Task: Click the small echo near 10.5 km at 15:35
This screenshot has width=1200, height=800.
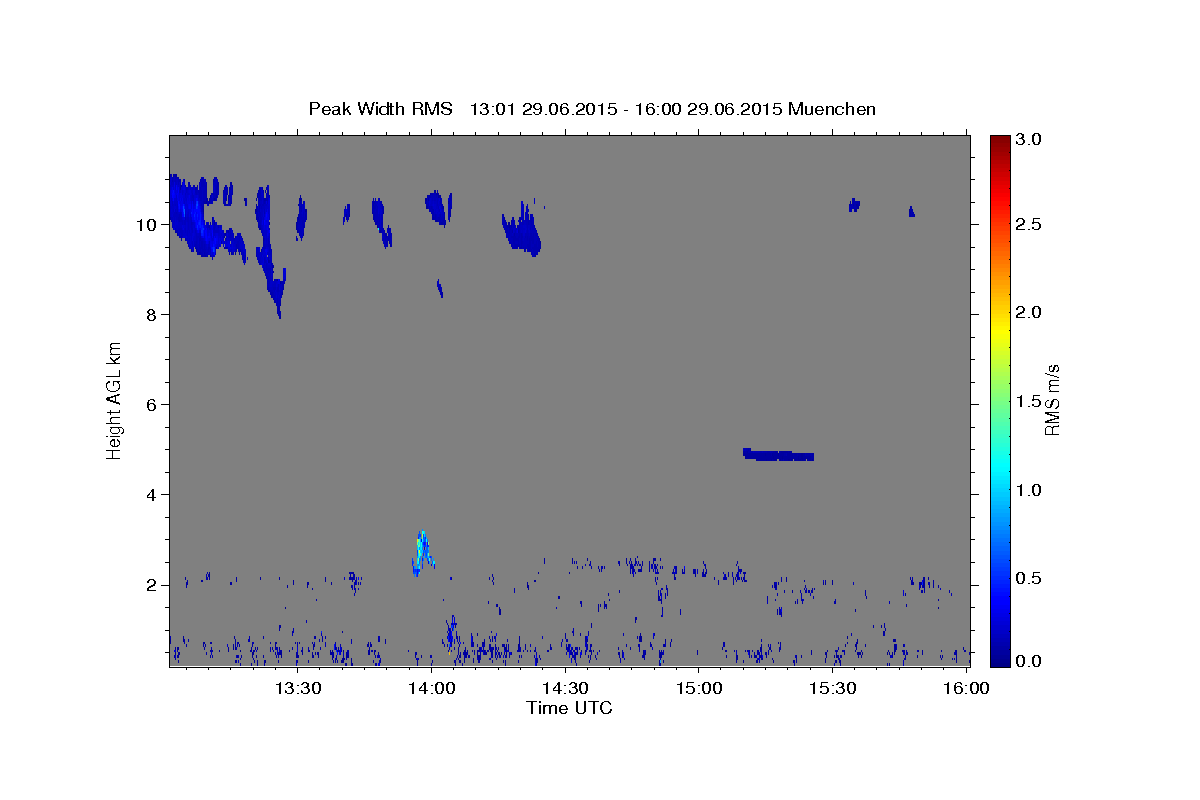Action: coord(854,205)
